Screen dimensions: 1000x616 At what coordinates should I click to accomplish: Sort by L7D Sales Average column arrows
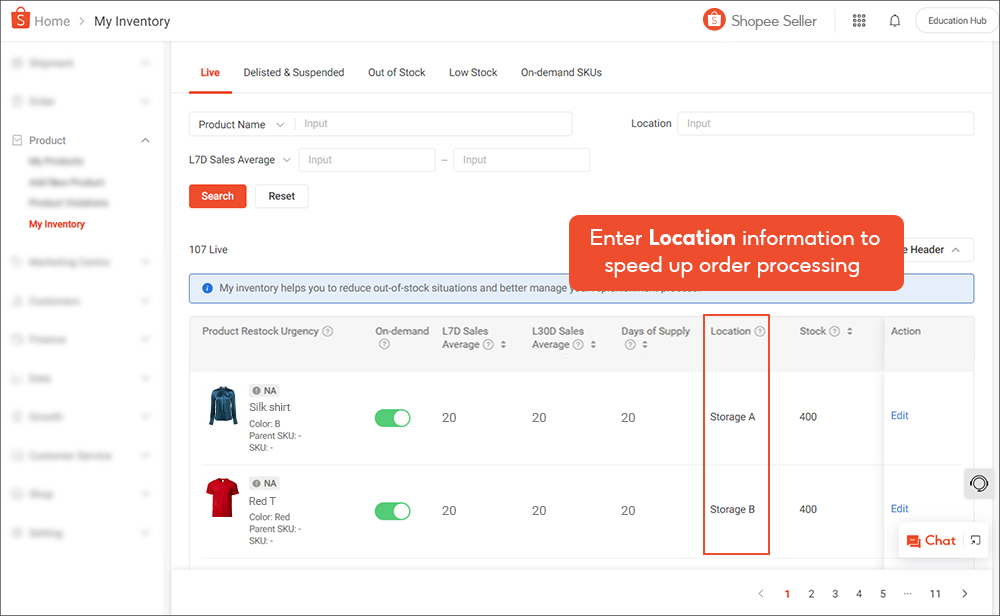coord(503,344)
